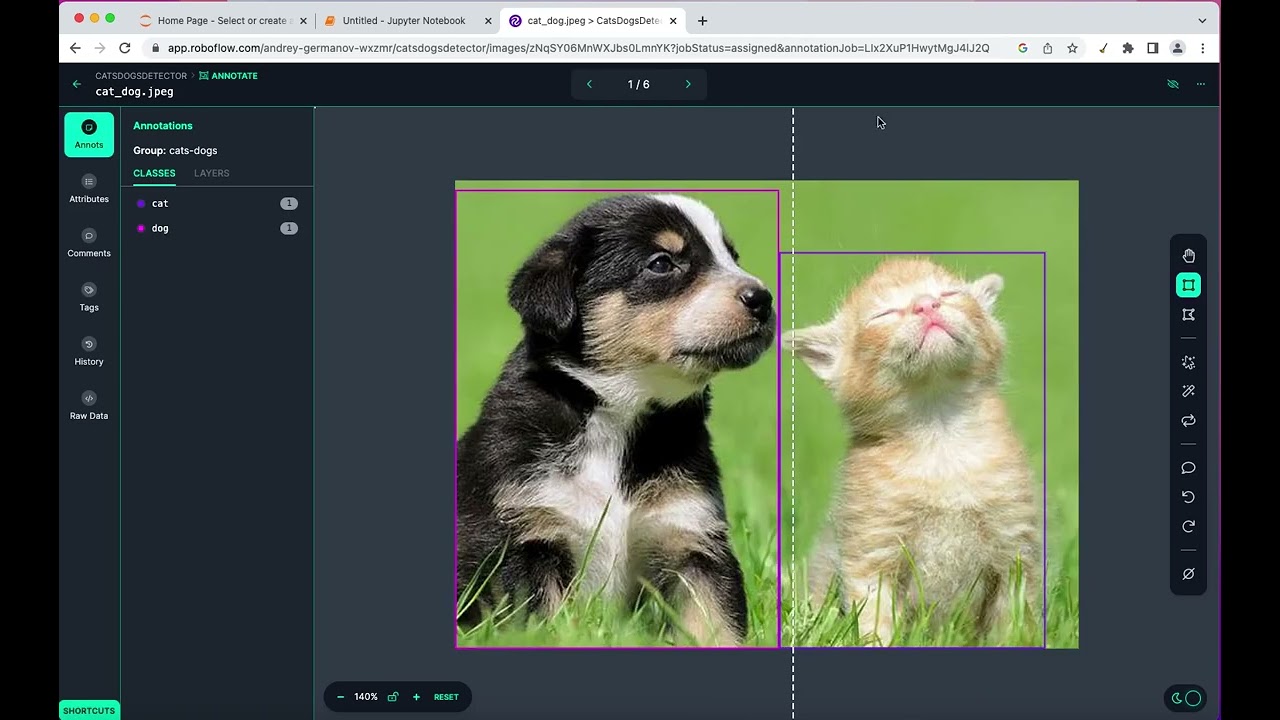This screenshot has width=1280, height=720.
Task: Open the Raw Data panel
Action: pos(88,407)
